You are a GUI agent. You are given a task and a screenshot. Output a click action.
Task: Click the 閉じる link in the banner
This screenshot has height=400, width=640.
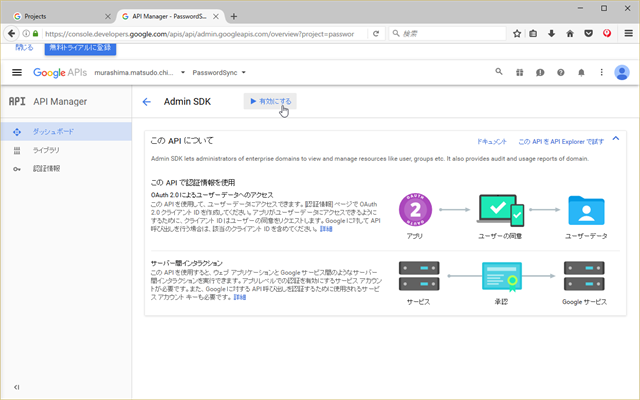(x=24, y=47)
